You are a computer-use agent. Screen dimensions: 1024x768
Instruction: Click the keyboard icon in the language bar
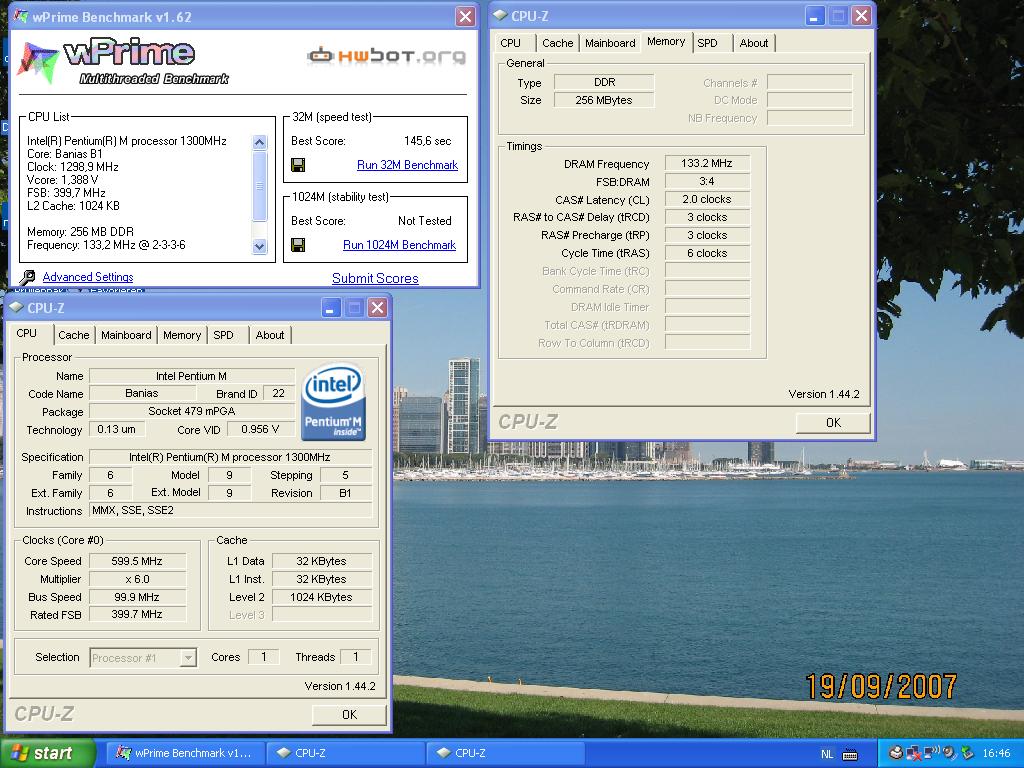coord(850,754)
